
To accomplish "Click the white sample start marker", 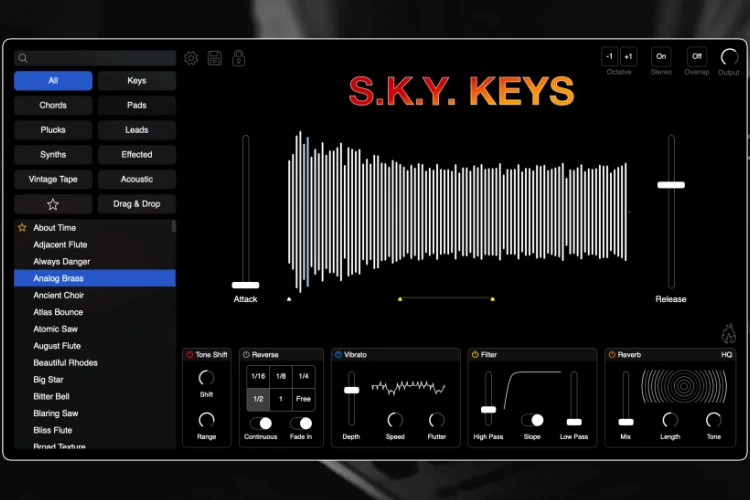I will 289,299.
